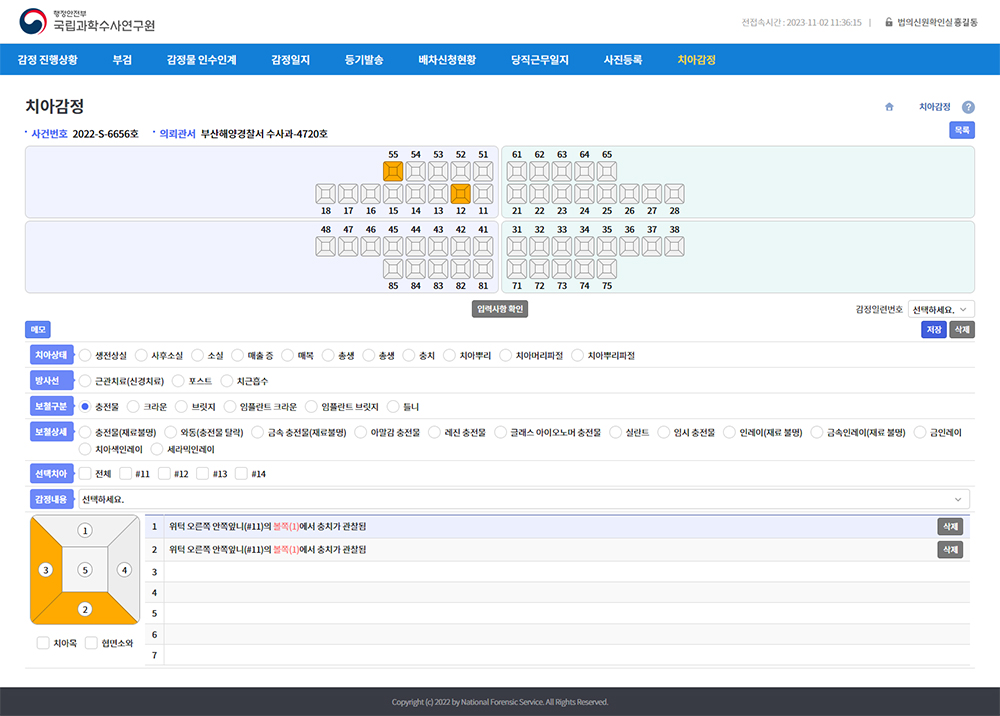Check the #11 tooth checkbox
The height and width of the screenshot is (716, 1000).
[x=125, y=474]
